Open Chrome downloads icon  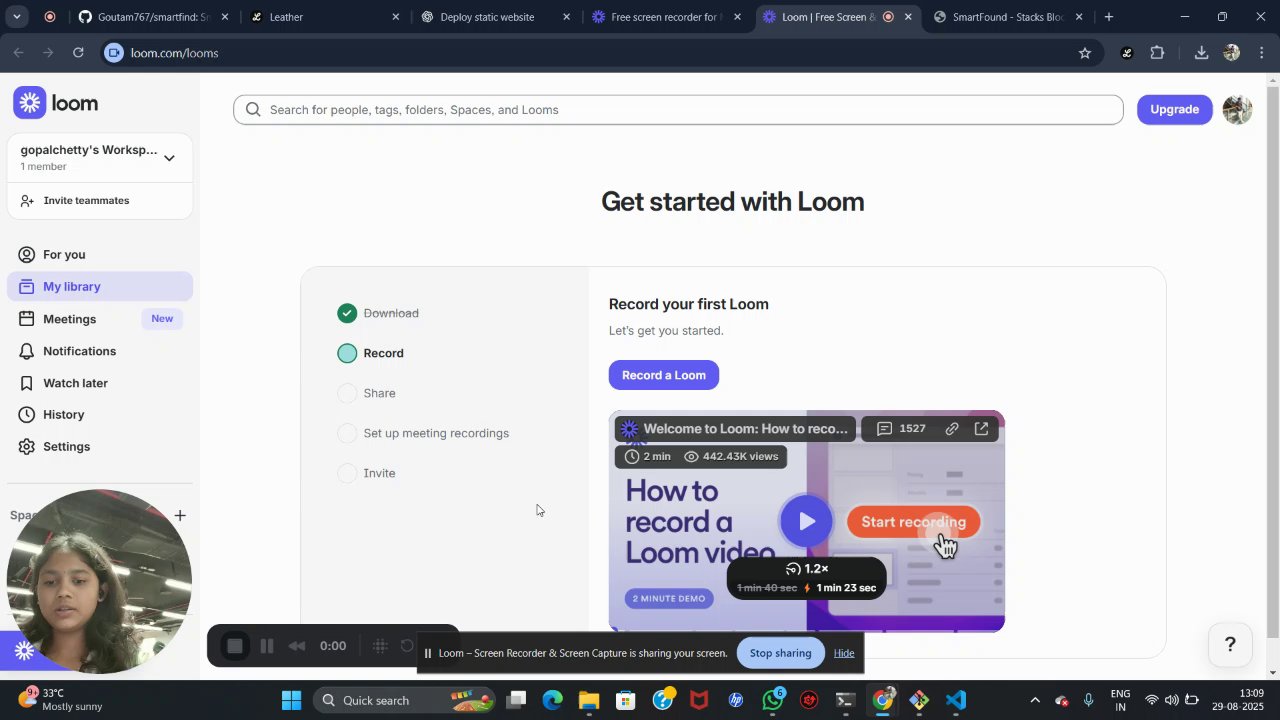click(x=1201, y=53)
